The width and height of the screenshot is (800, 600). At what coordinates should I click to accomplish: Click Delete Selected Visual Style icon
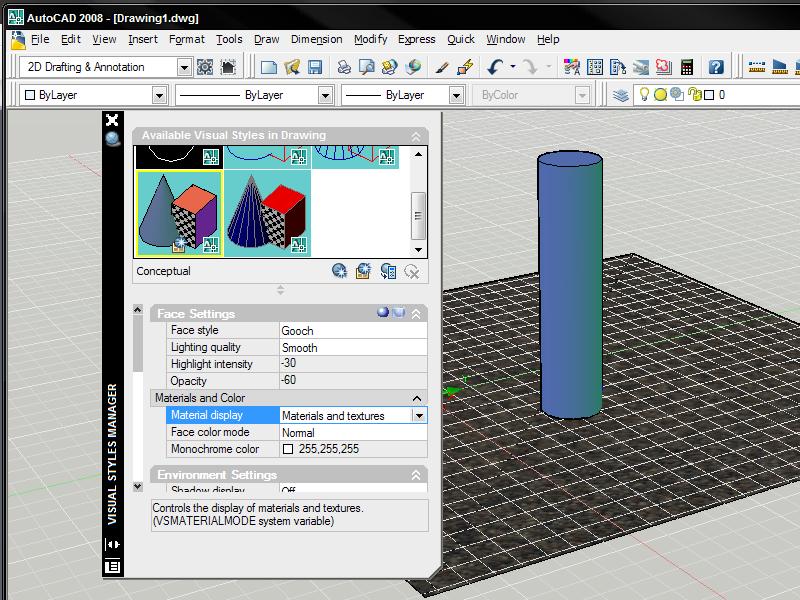click(x=412, y=271)
